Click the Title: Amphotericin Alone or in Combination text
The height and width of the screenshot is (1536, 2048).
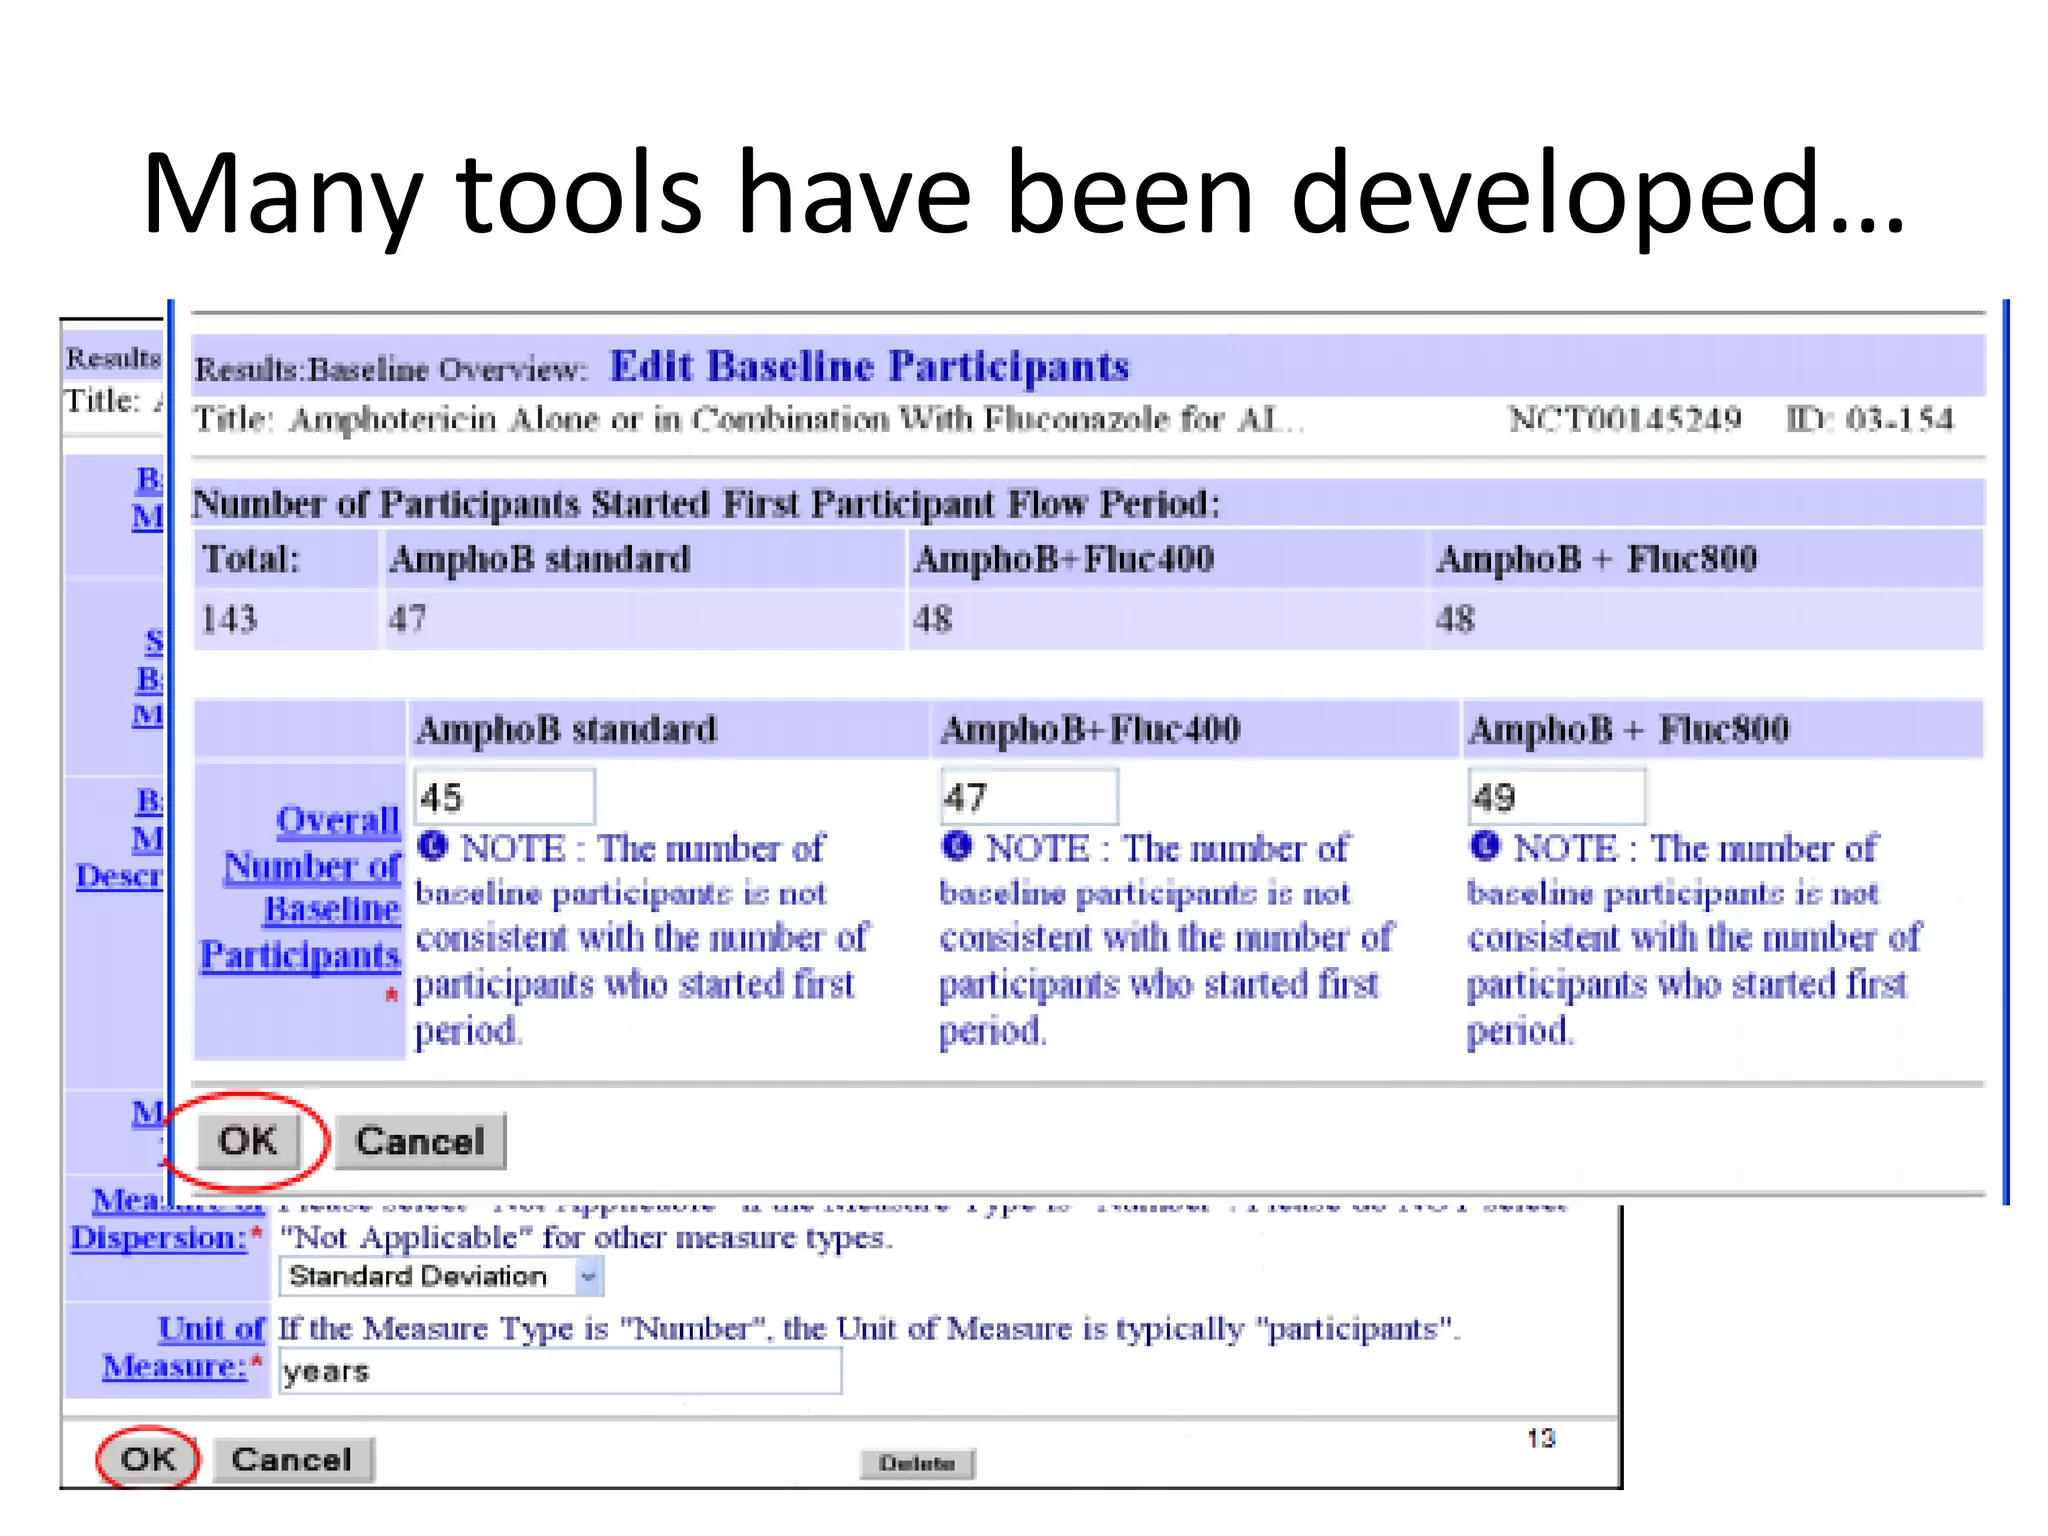click(749, 419)
